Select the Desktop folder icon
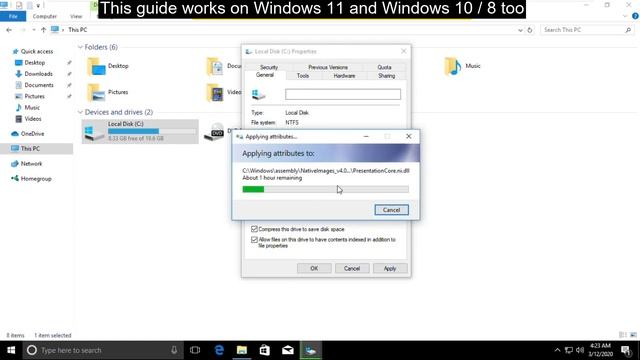640x360 pixels. pyautogui.click(x=96, y=67)
